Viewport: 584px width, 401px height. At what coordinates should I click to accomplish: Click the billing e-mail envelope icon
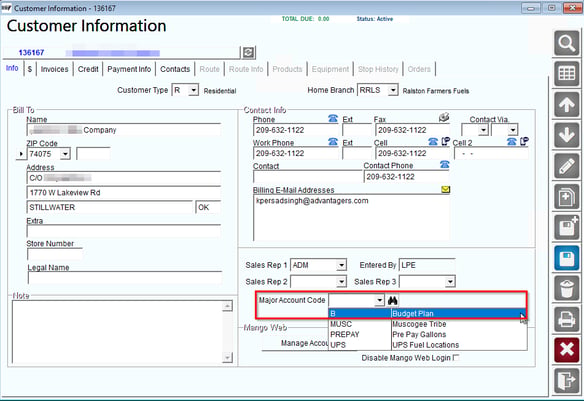pos(445,190)
